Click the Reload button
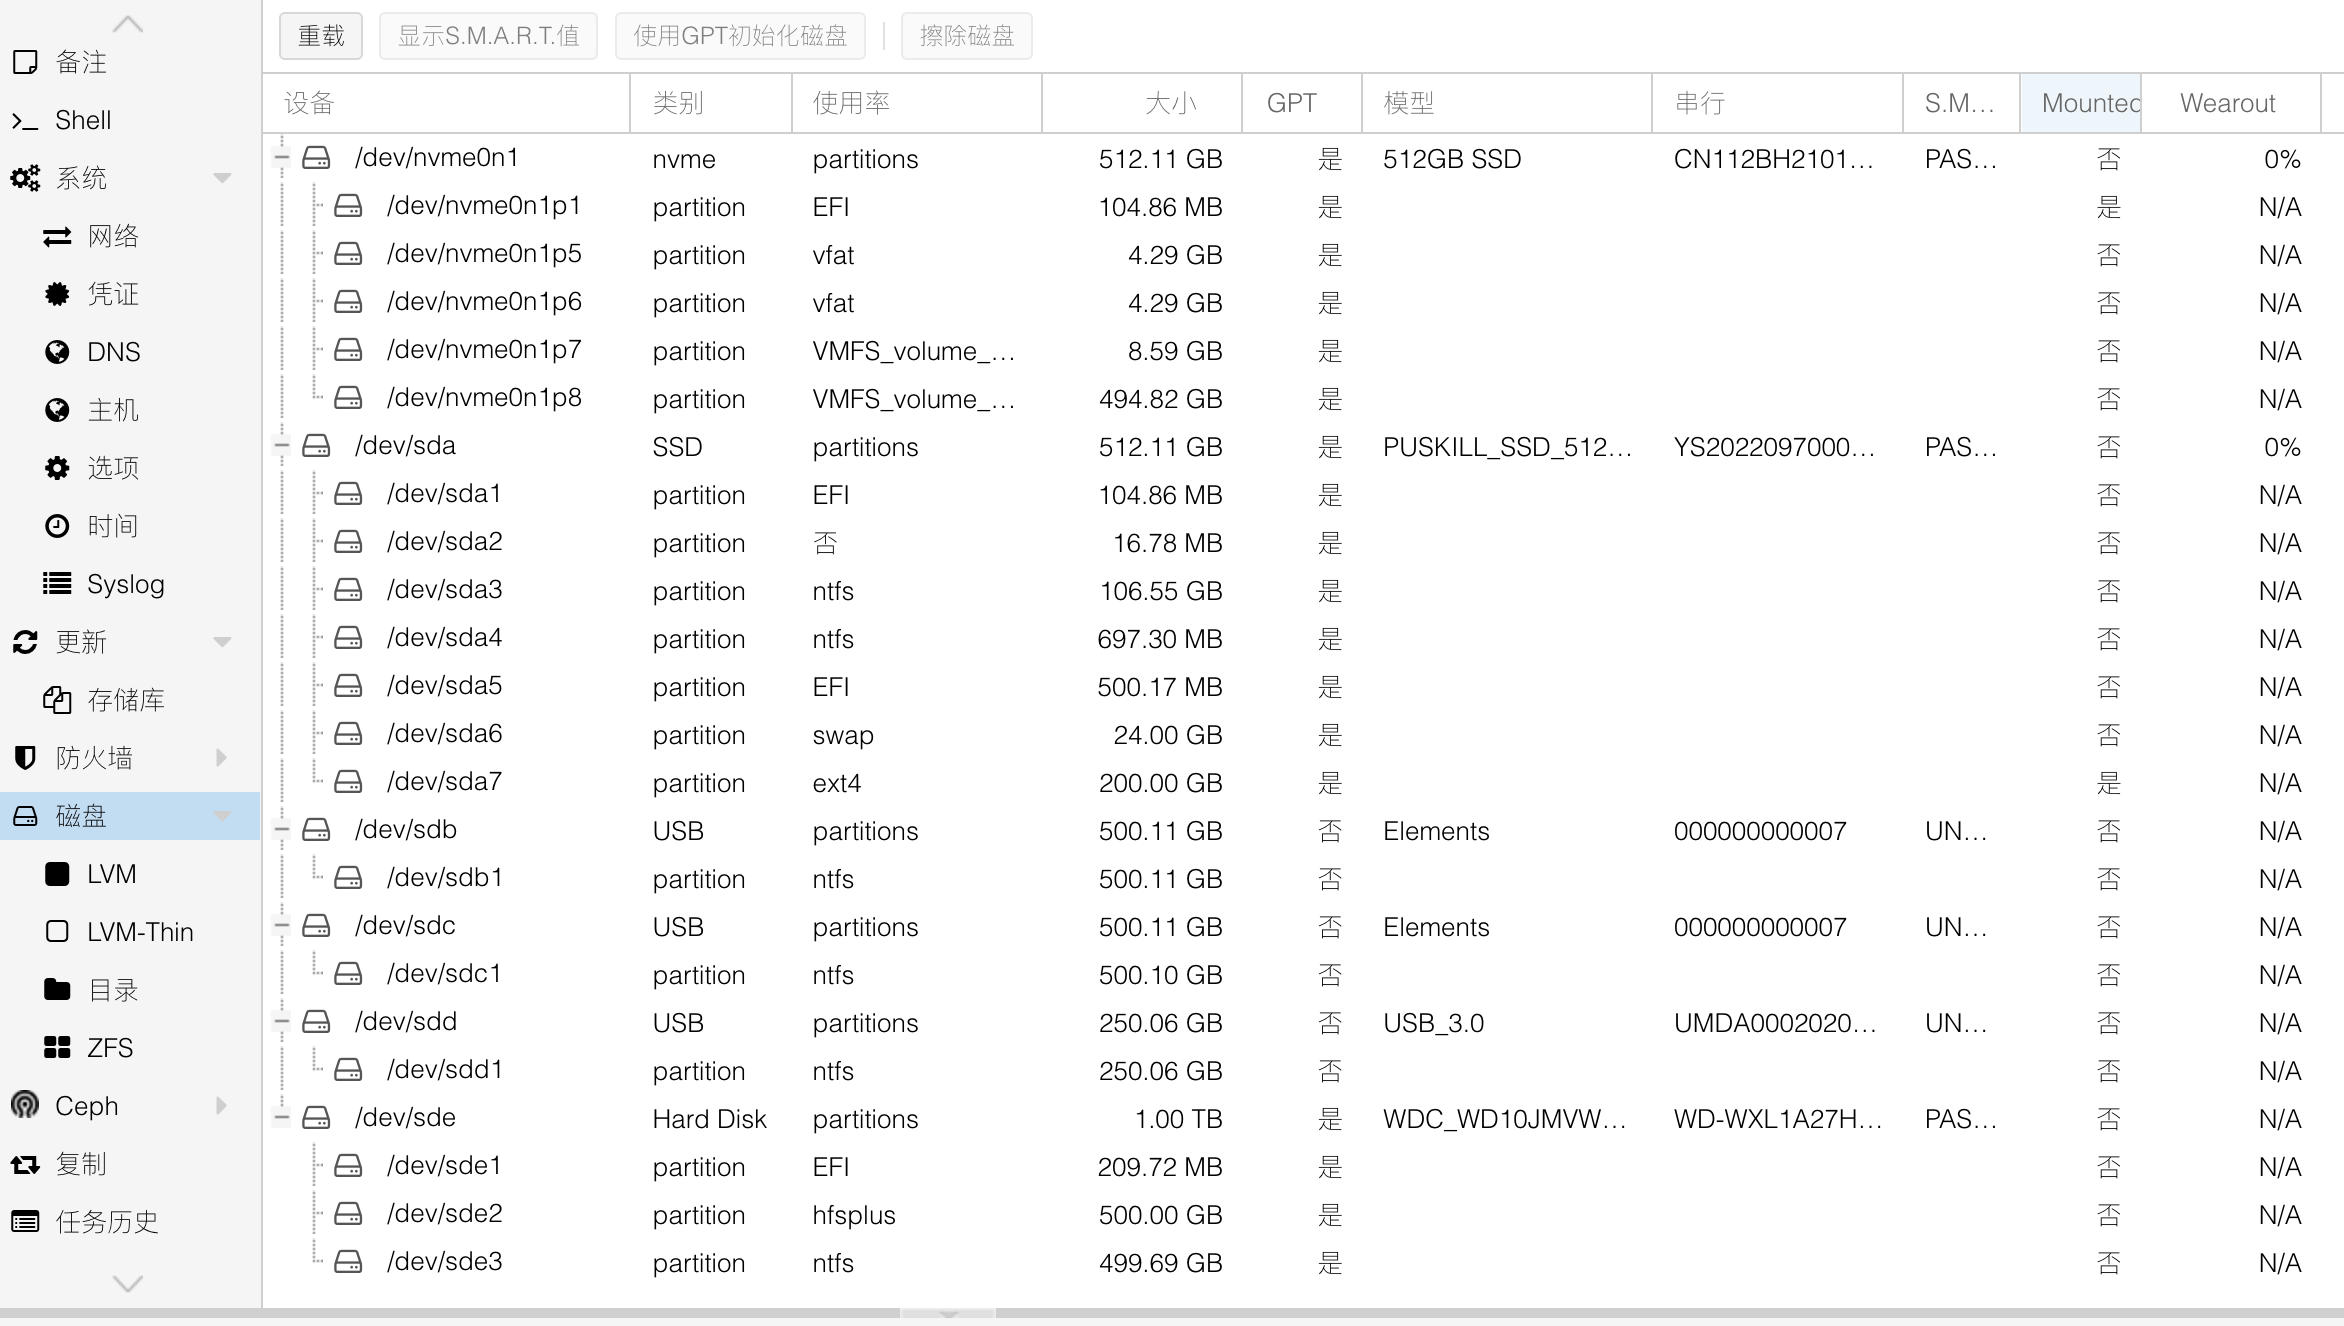The width and height of the screenshot is (2344, 1326). click(321, 36)
